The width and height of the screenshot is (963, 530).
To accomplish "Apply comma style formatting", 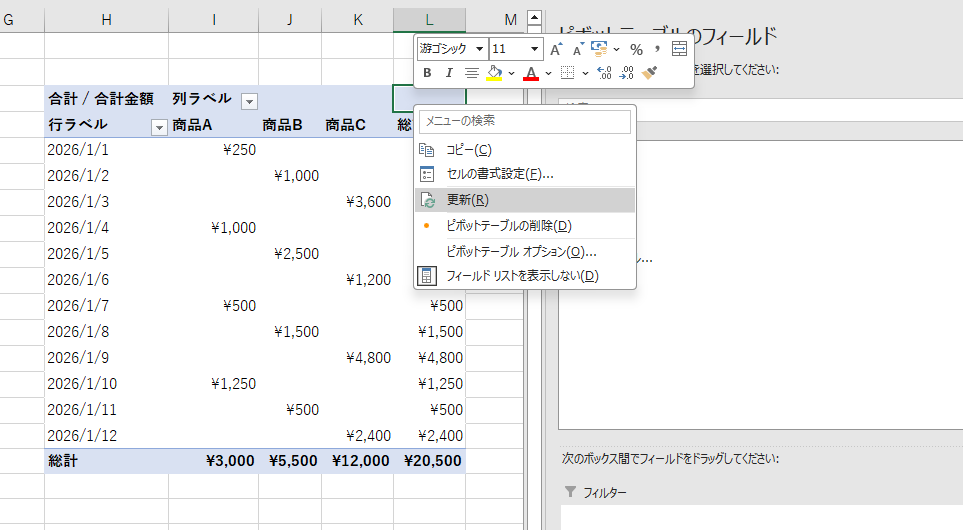I will coord(657,49).
